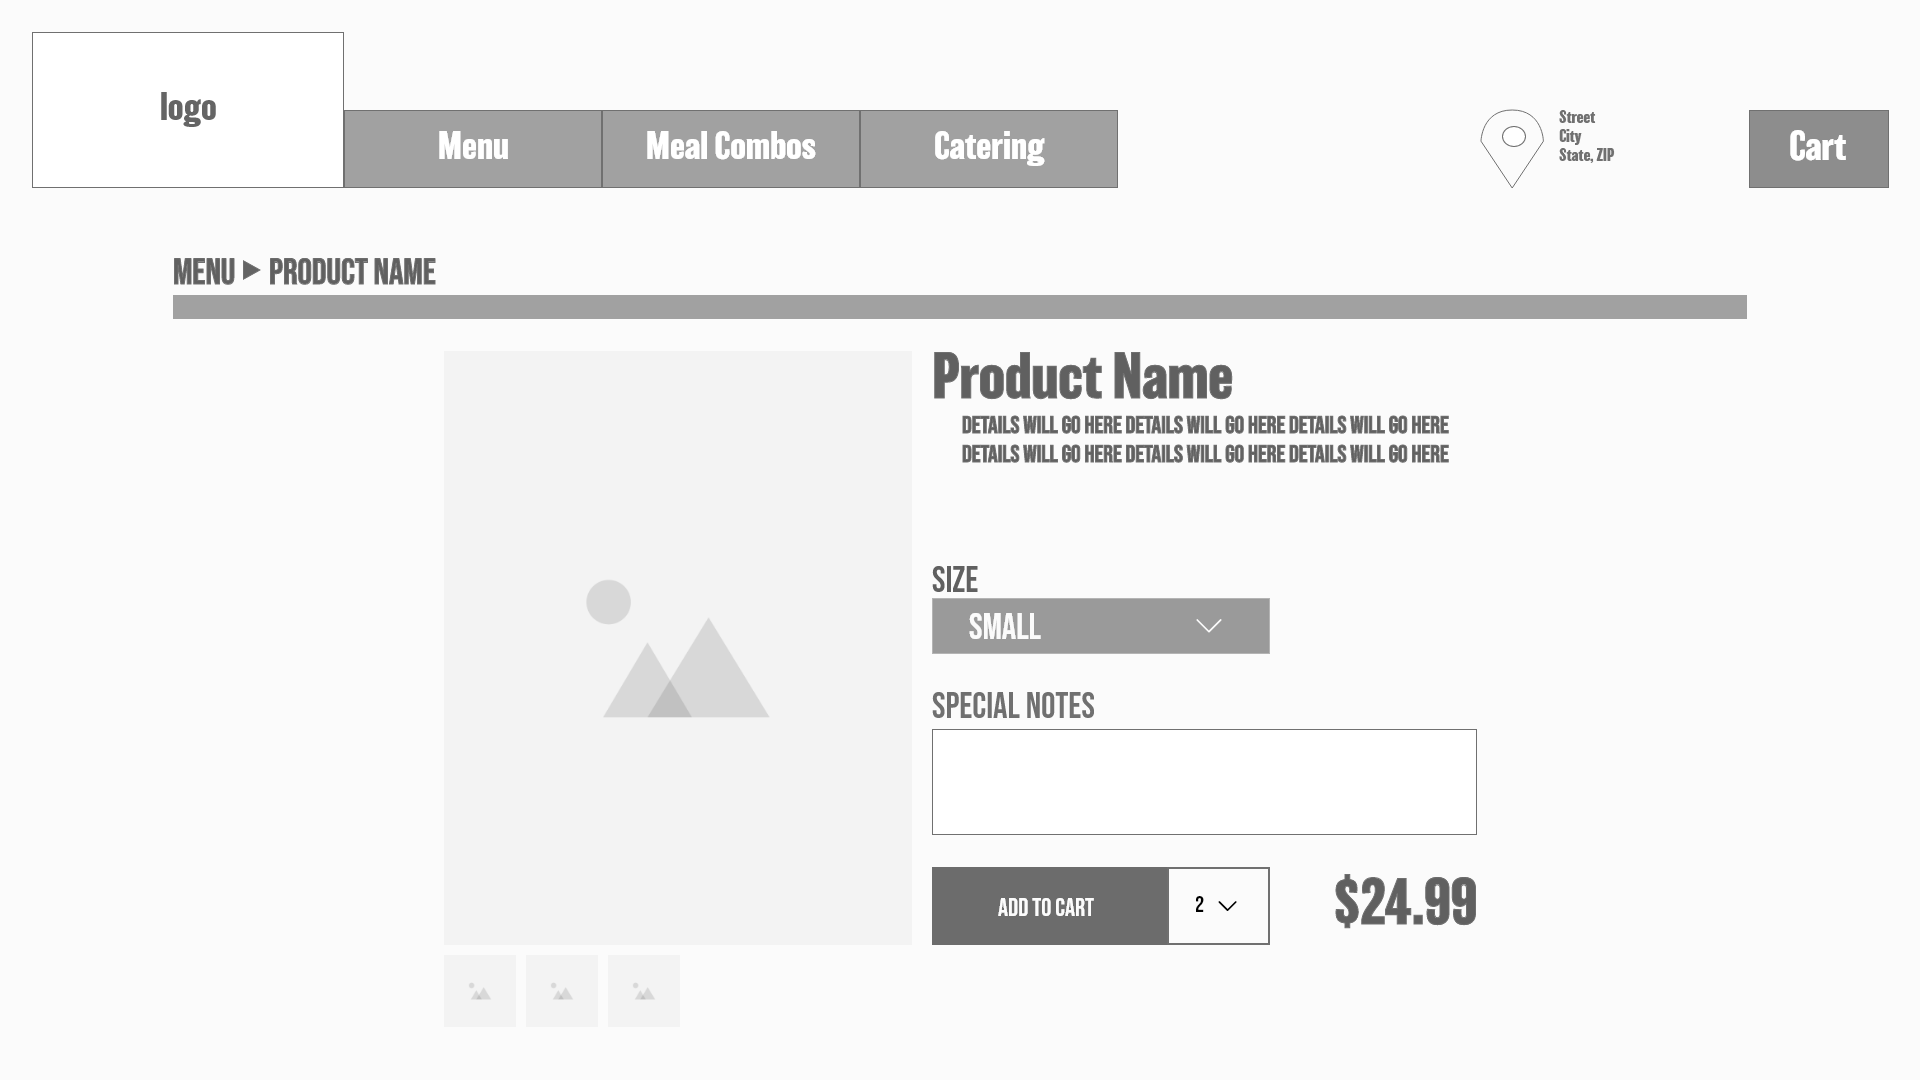The height and width of the screenshot is (1080, 1920).
Task: Open the Cart button
Action: (x=1818, y=149)
